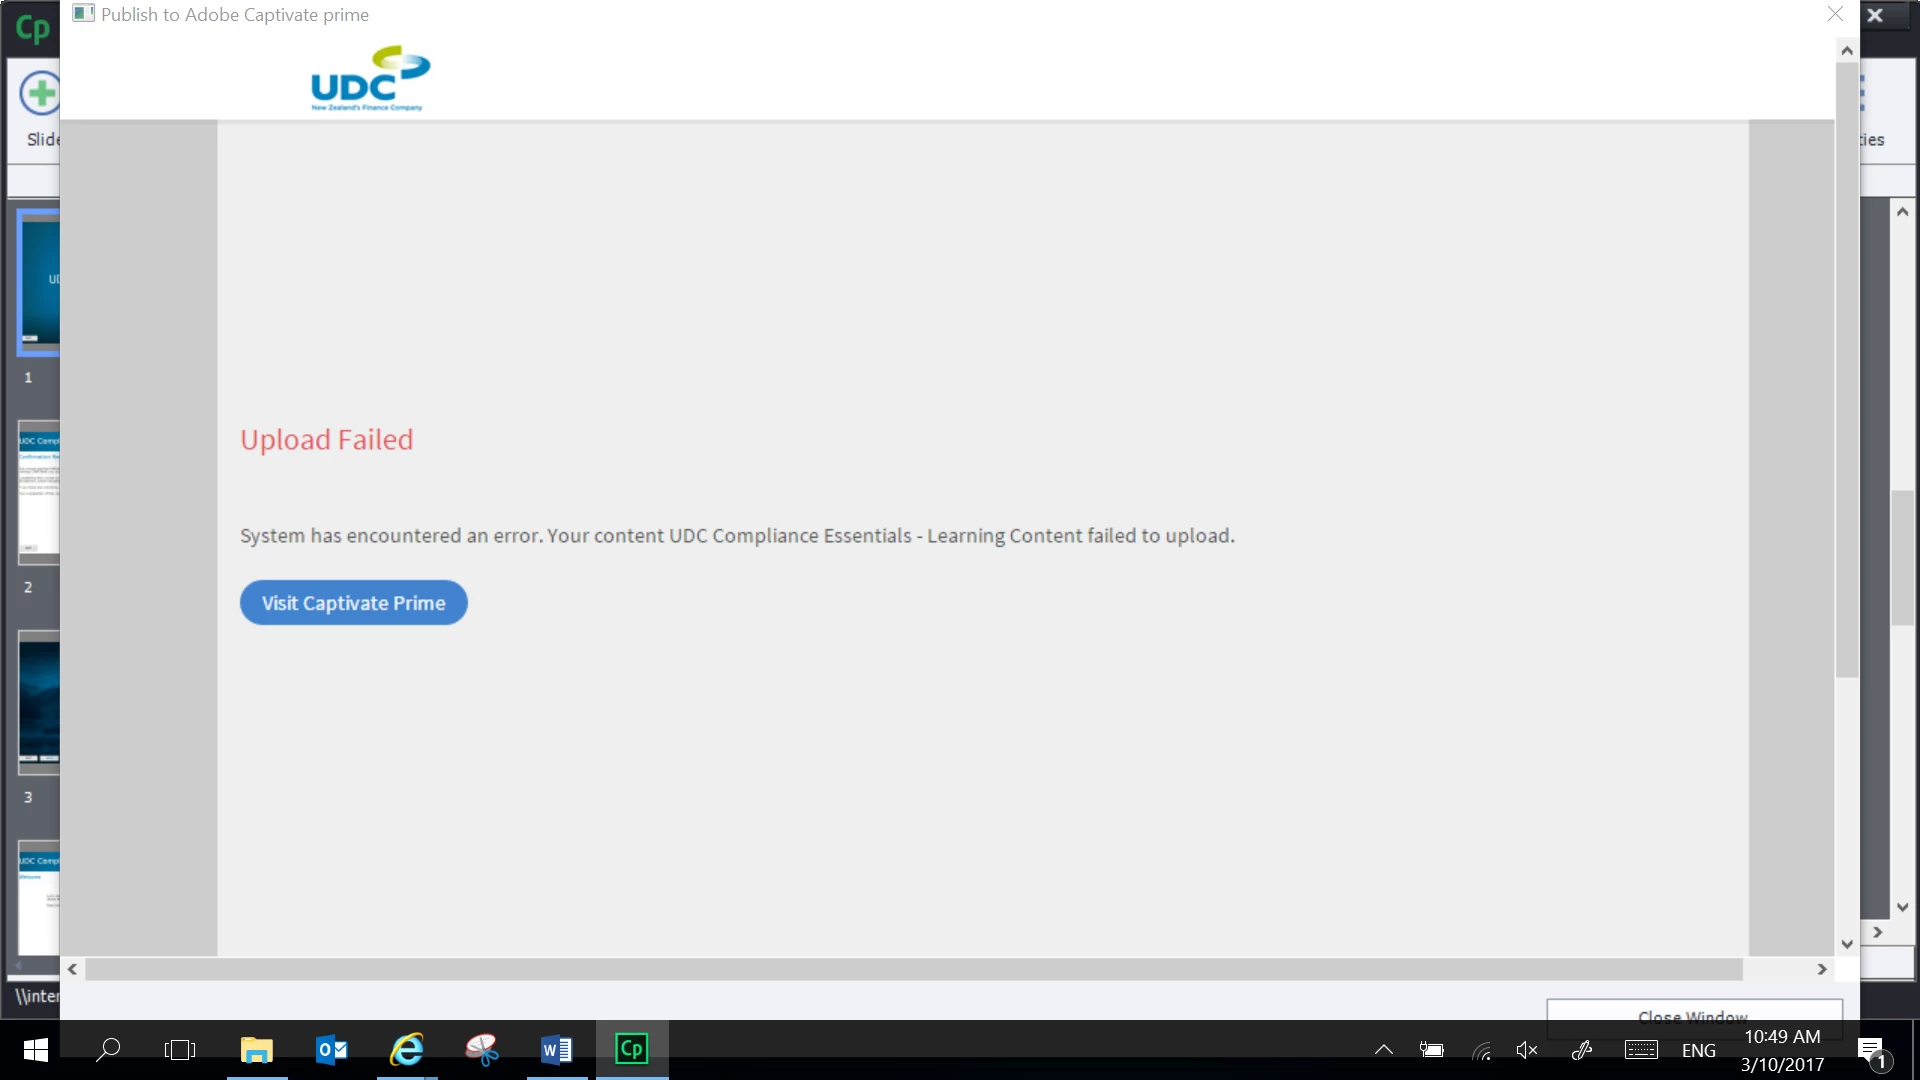Click the Close Window button

pos(1693,1012)
